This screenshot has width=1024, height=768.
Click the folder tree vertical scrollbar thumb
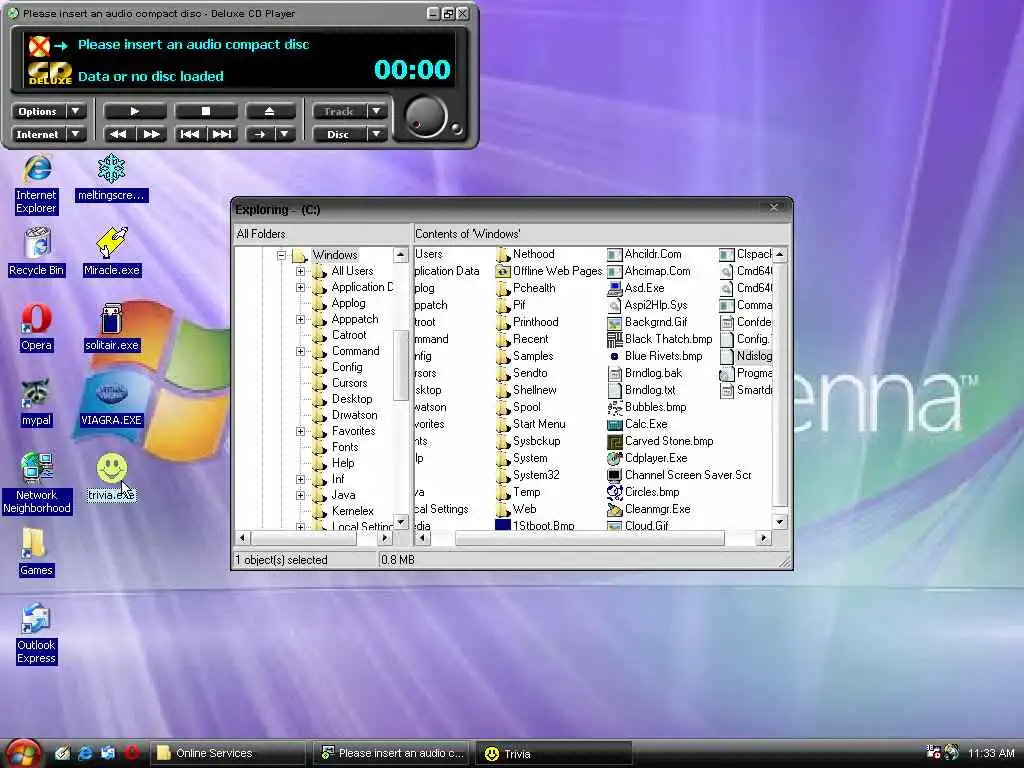coord(401,366)
